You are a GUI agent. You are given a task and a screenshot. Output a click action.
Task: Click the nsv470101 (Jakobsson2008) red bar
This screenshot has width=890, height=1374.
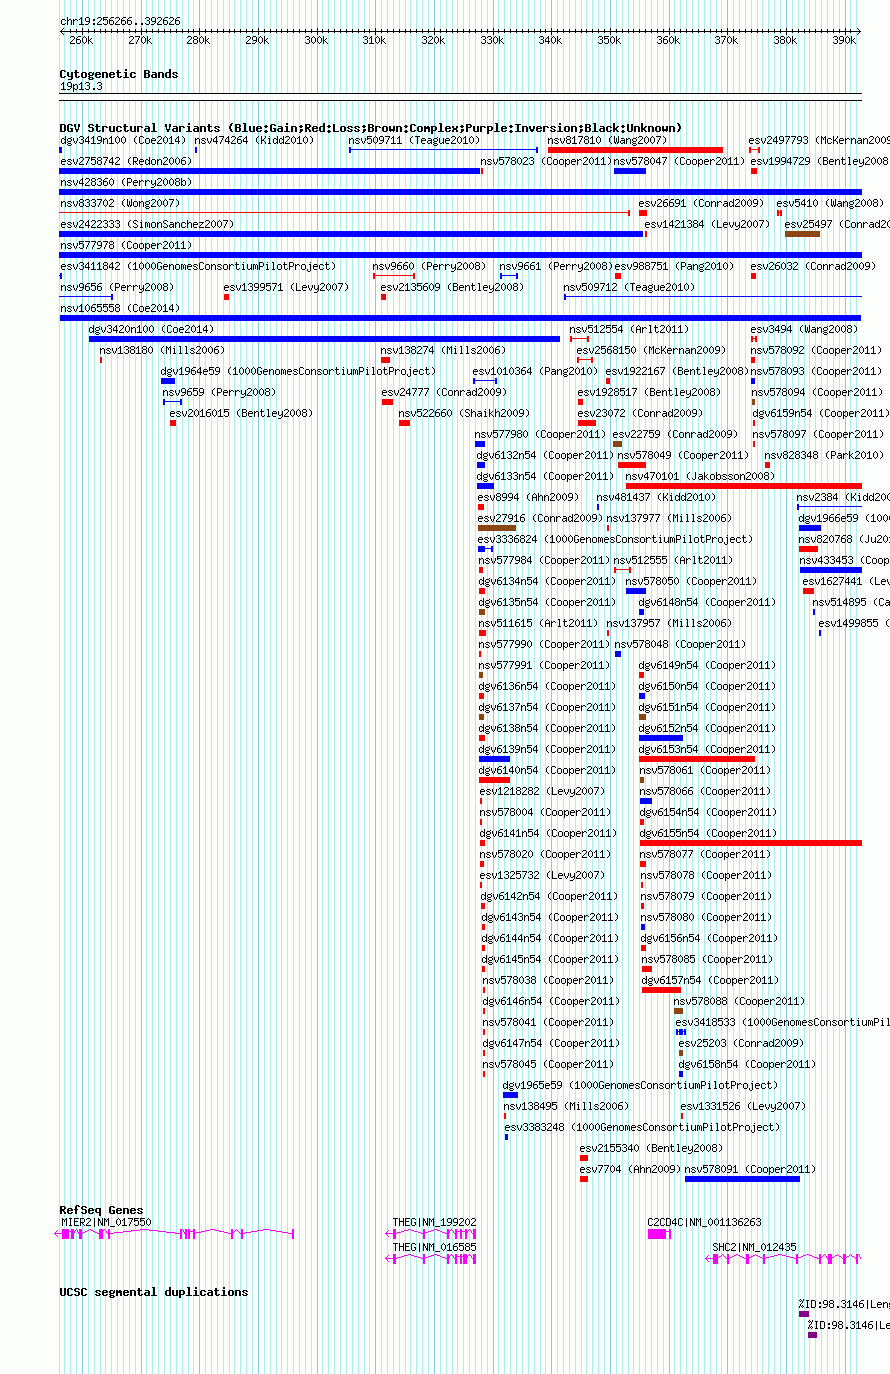click(744, 486)
